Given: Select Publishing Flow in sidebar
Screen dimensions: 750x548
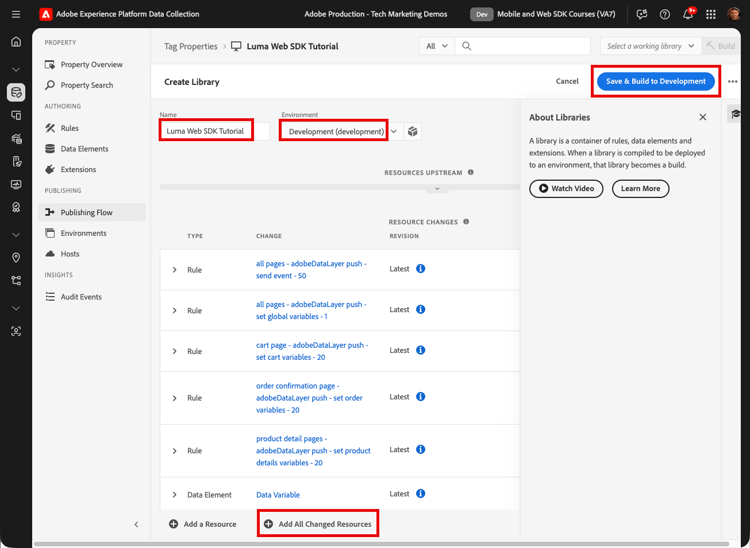Looking at the screenshot, I should 91,212.
